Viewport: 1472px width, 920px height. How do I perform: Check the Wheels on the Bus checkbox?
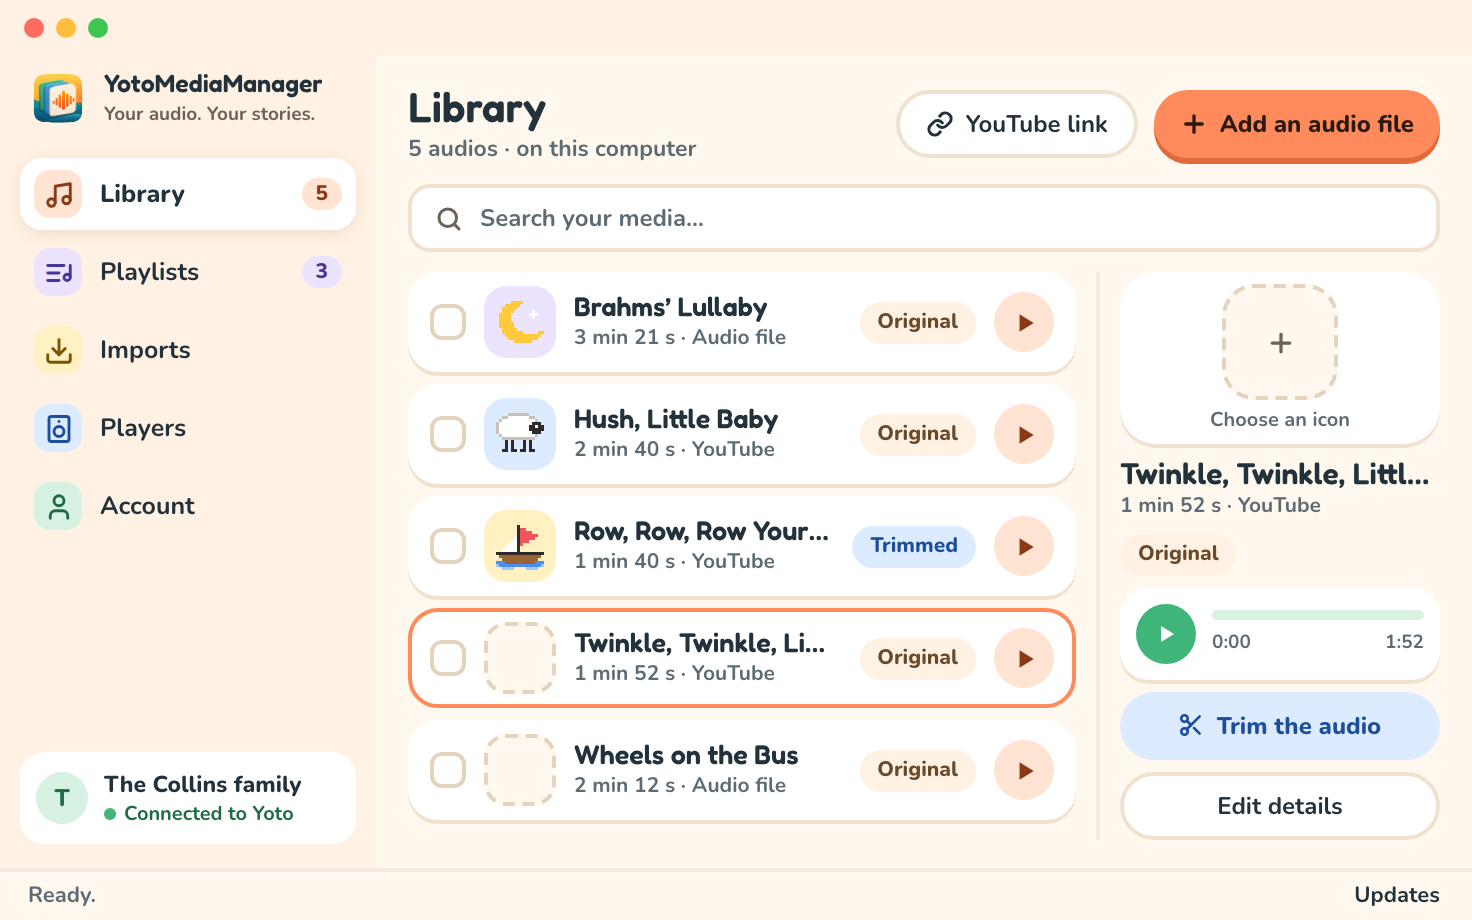[448, 770]
